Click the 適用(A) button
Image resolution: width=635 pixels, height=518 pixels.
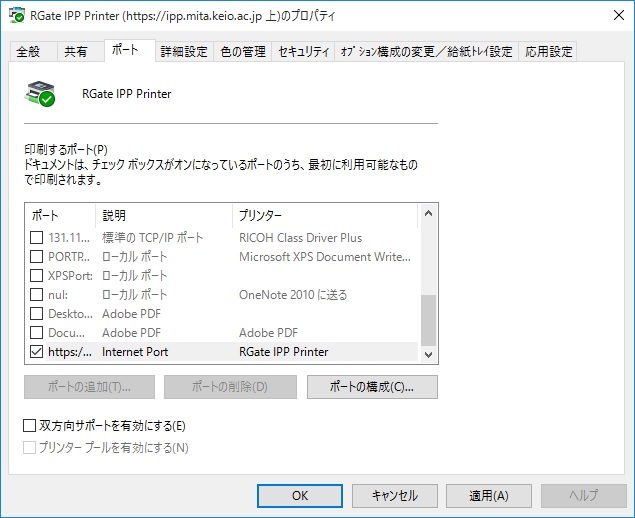pos(490,496)
